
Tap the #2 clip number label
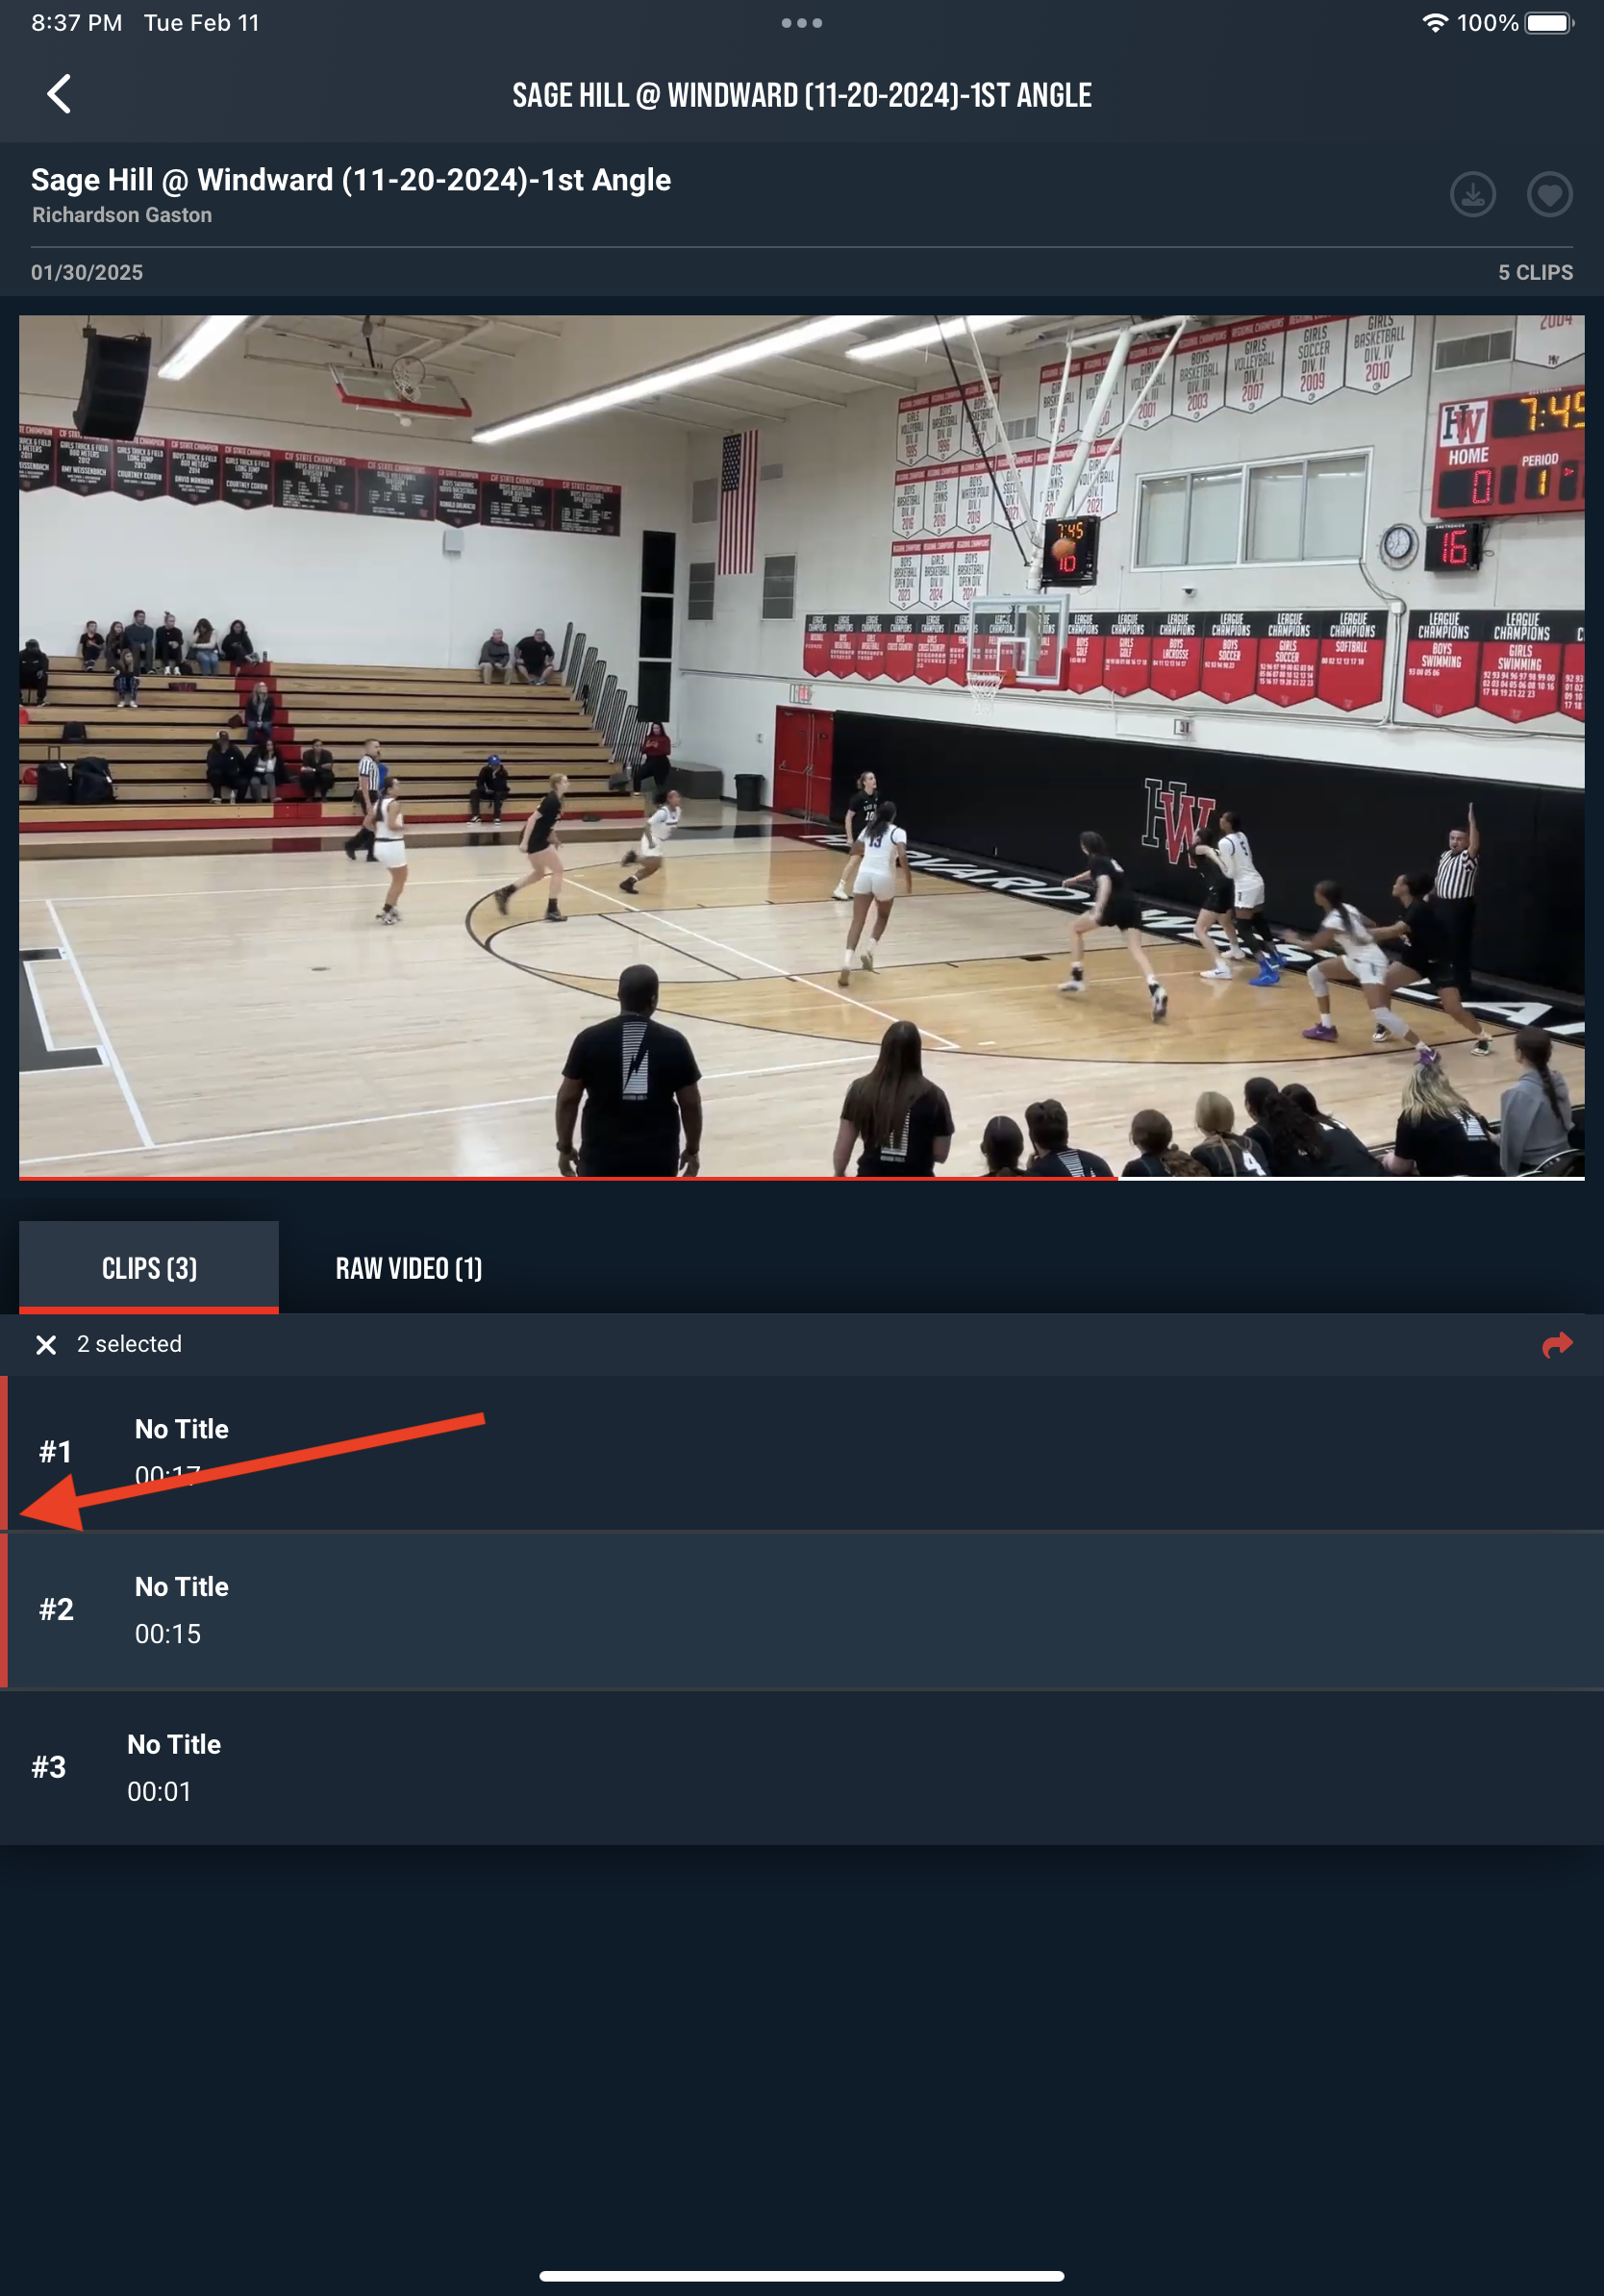56,1609
